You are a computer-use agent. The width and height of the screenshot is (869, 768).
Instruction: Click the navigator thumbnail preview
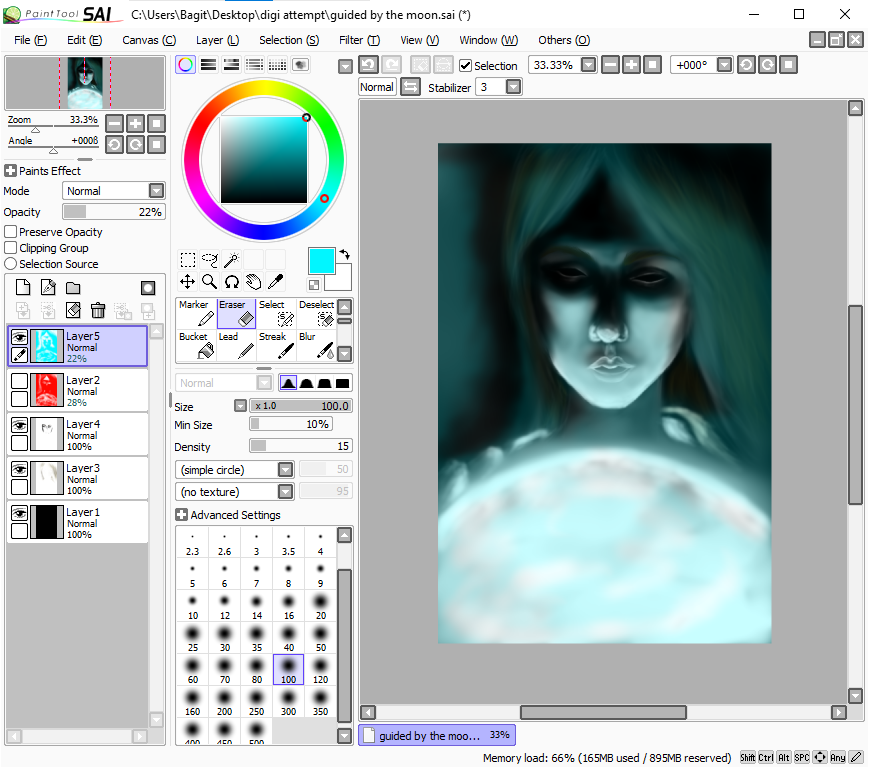[x=85, y=83]
